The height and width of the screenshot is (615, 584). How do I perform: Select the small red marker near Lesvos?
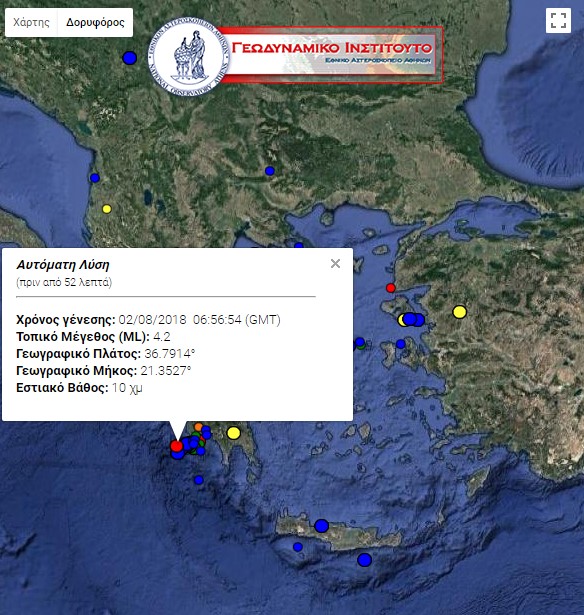click(x=390, y=288)
